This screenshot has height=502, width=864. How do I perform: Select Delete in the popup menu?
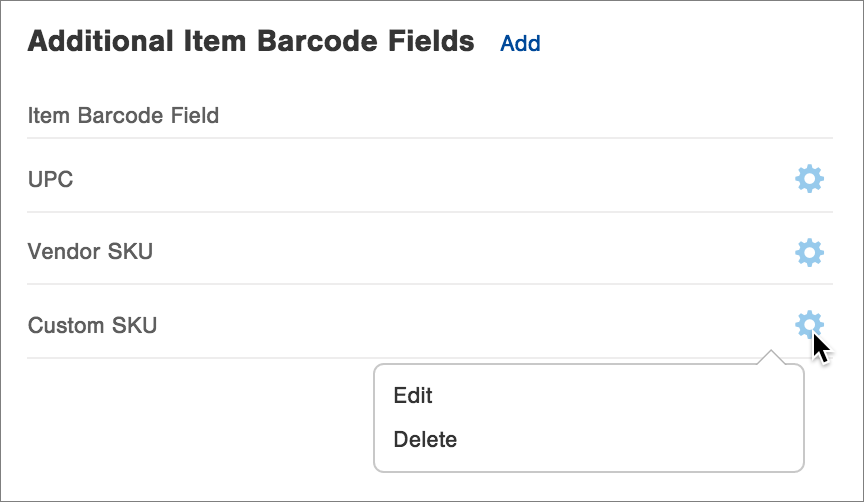click(425, 439)
